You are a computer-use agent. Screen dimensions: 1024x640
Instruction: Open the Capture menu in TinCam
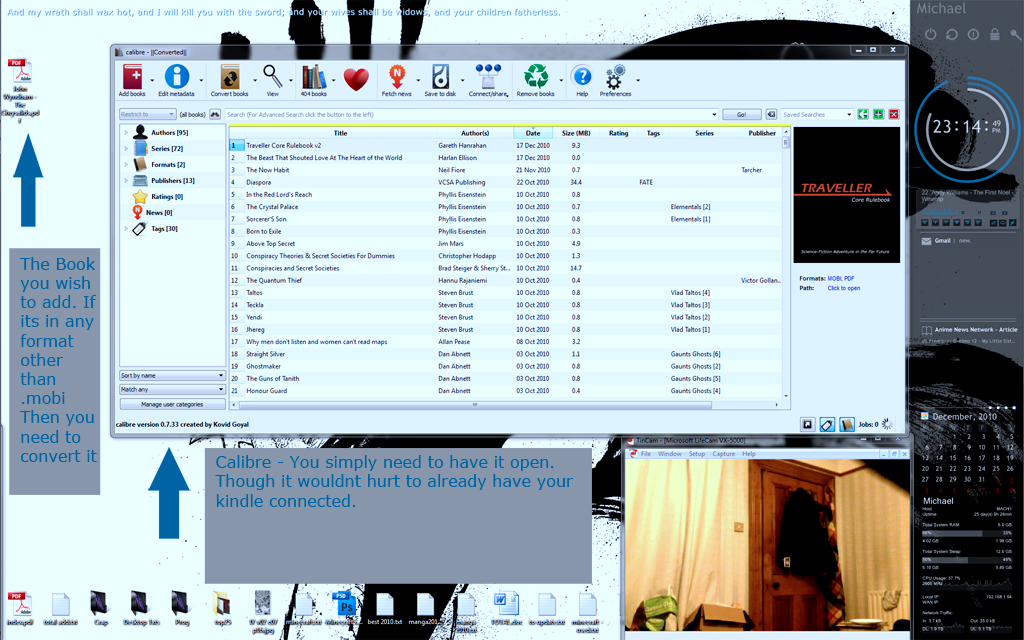click(x=724, y=454)
